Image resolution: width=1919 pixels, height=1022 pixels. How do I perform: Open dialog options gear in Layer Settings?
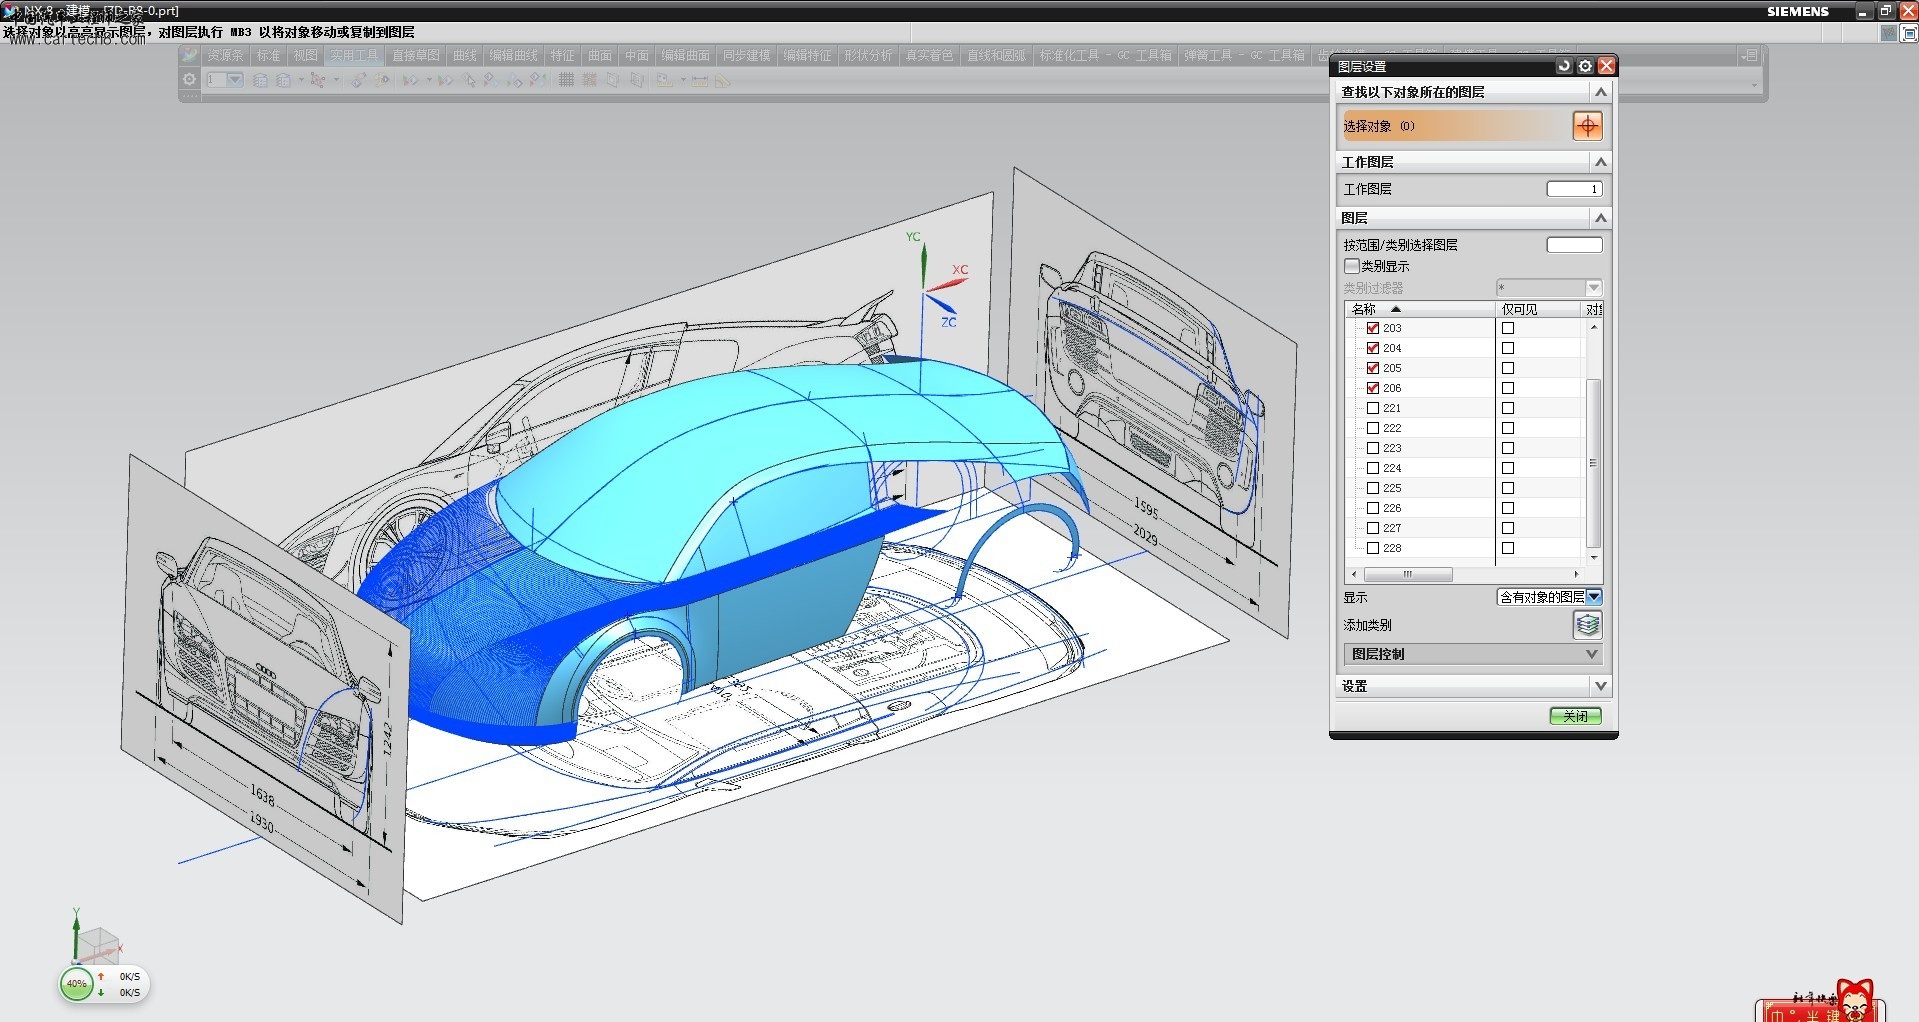pos(1585,66)
